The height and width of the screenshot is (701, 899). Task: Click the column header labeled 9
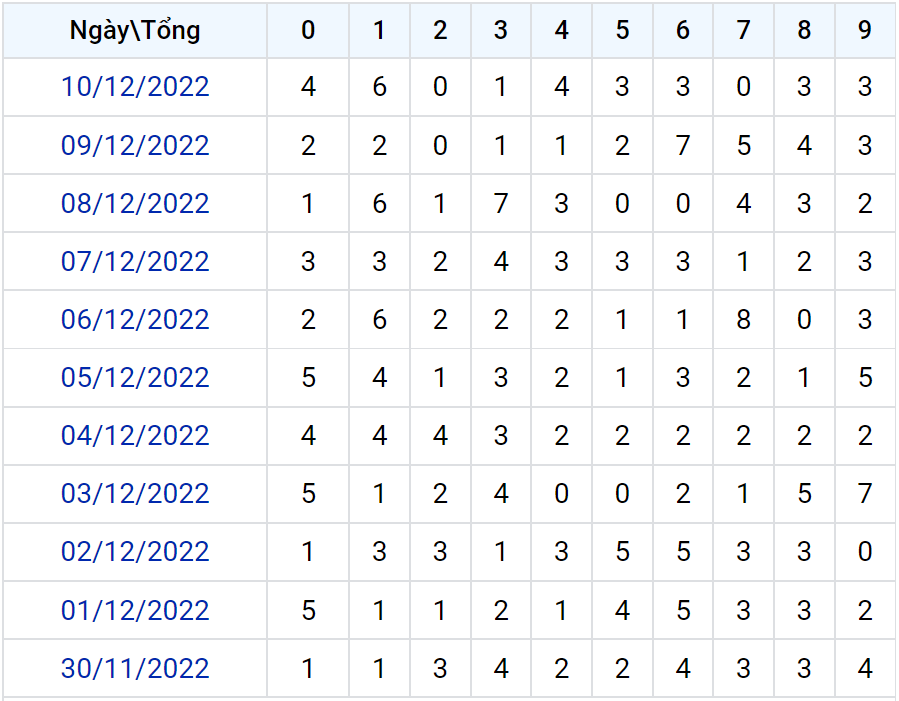click(x=865, y=31)
